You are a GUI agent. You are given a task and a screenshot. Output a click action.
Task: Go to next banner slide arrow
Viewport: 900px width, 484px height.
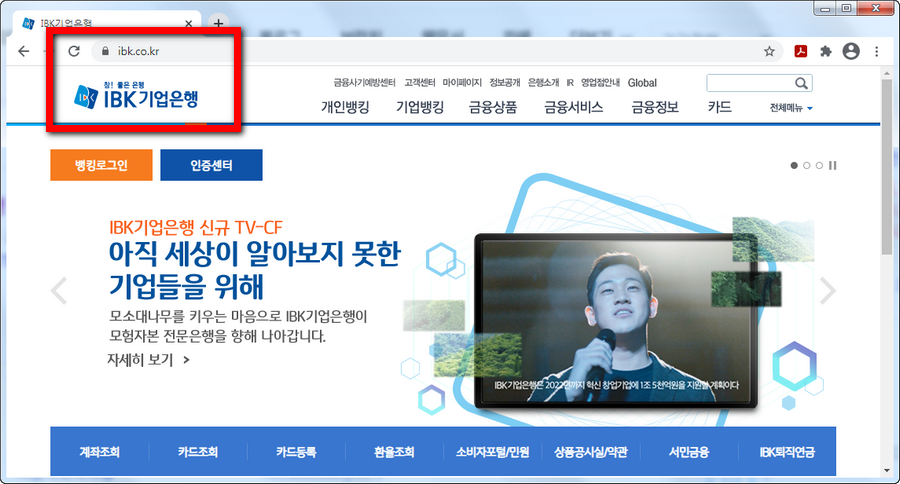[827, 291]
